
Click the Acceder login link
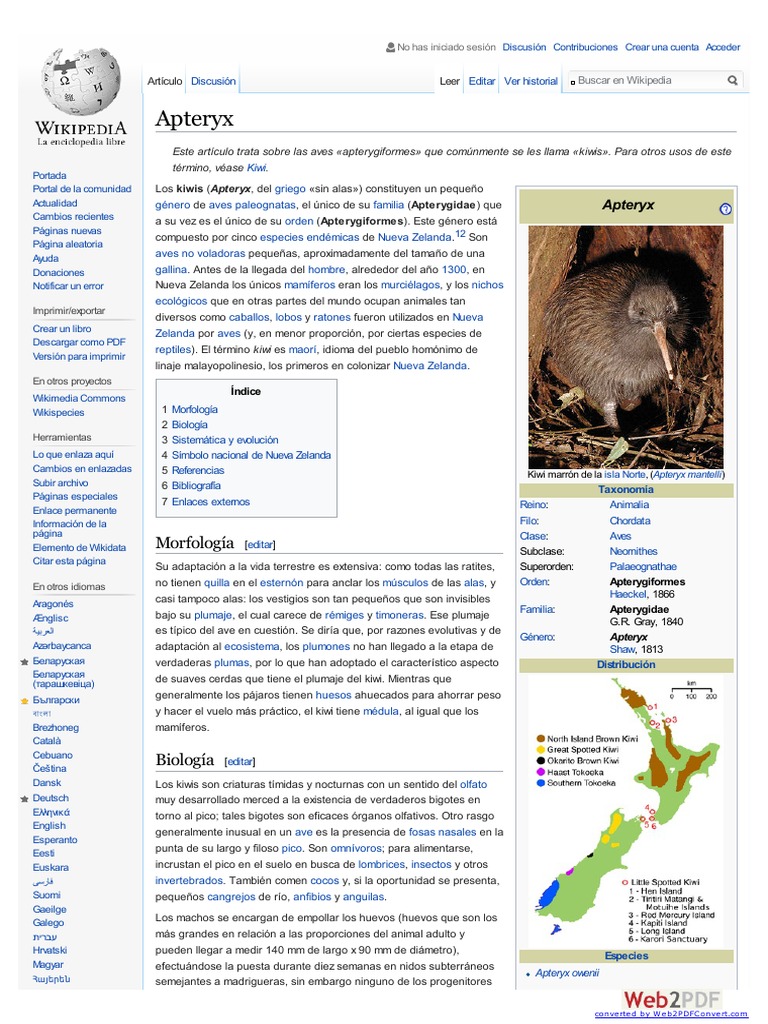723,47
